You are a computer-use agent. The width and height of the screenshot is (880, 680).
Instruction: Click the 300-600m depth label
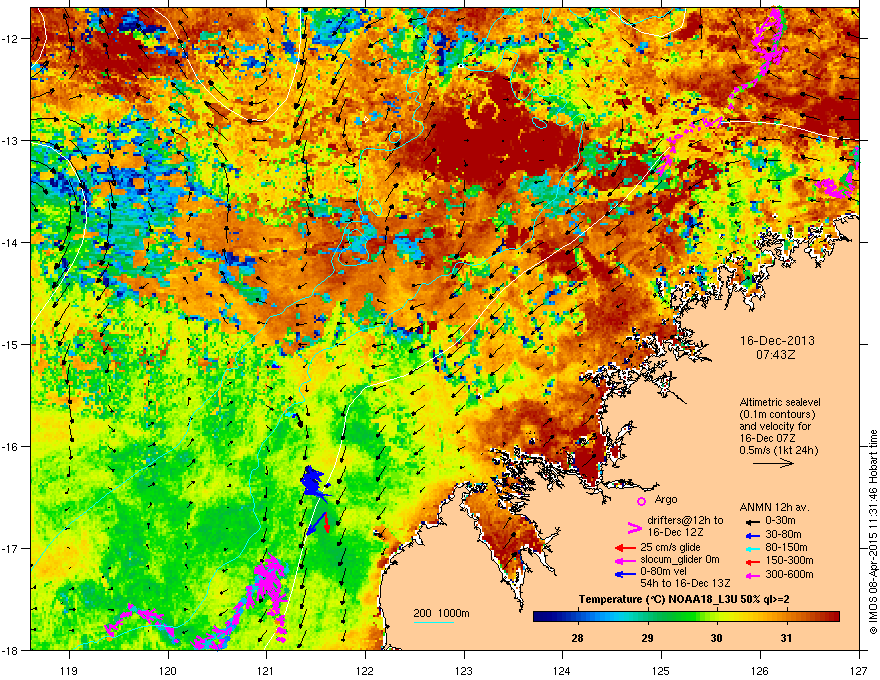point(789,574)
